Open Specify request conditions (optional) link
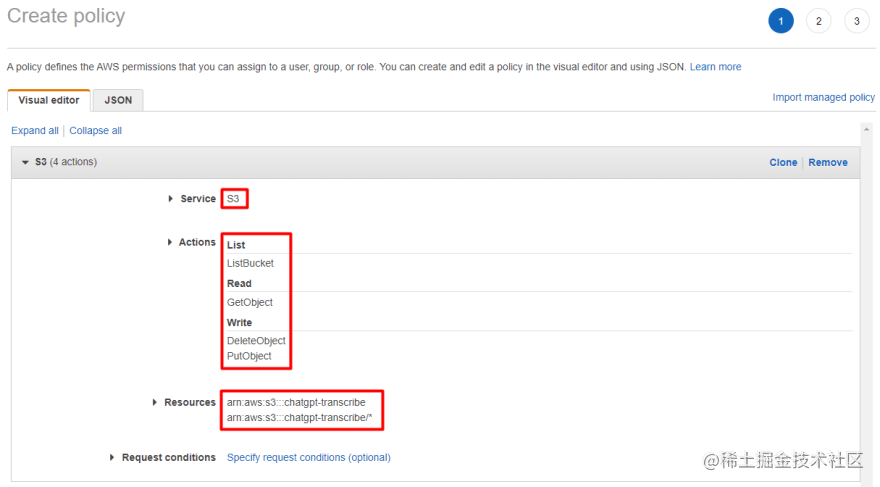Image resolution: width=880 pixels, height=487 pixels. pos(309,457)
